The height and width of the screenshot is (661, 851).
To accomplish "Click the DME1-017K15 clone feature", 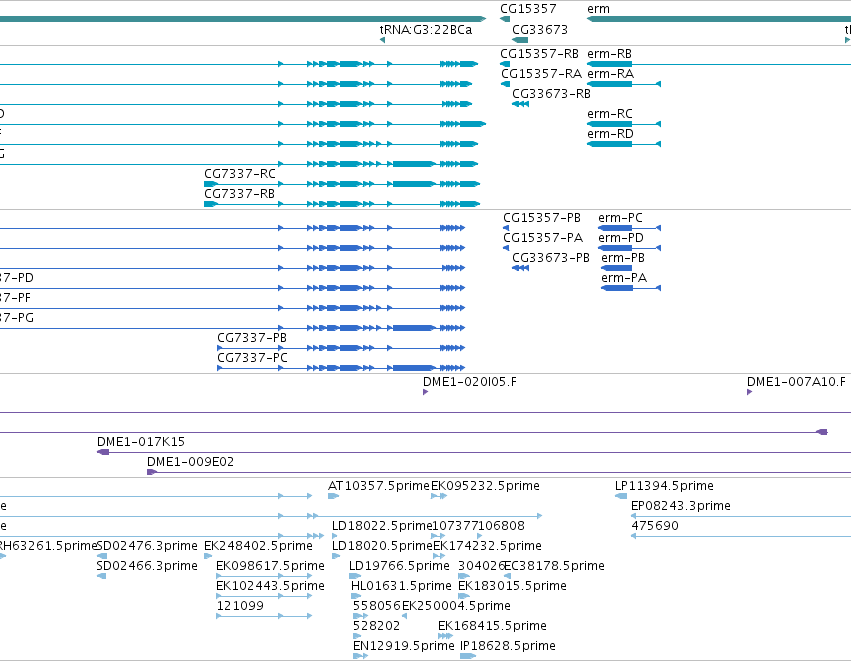I will 474,452.
